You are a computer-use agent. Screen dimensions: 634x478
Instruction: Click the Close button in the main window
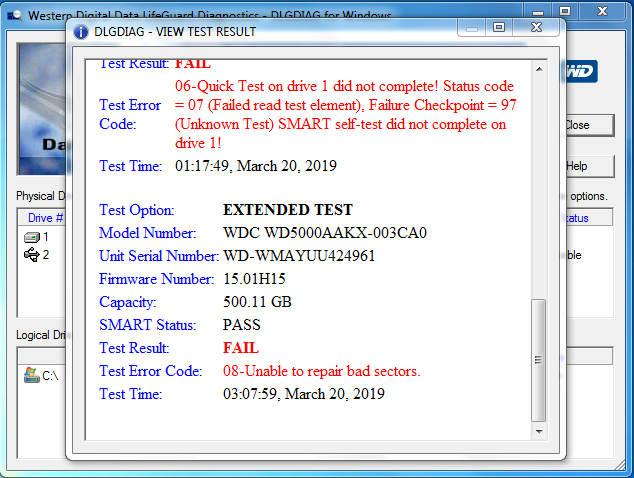[x=590, y=125]
